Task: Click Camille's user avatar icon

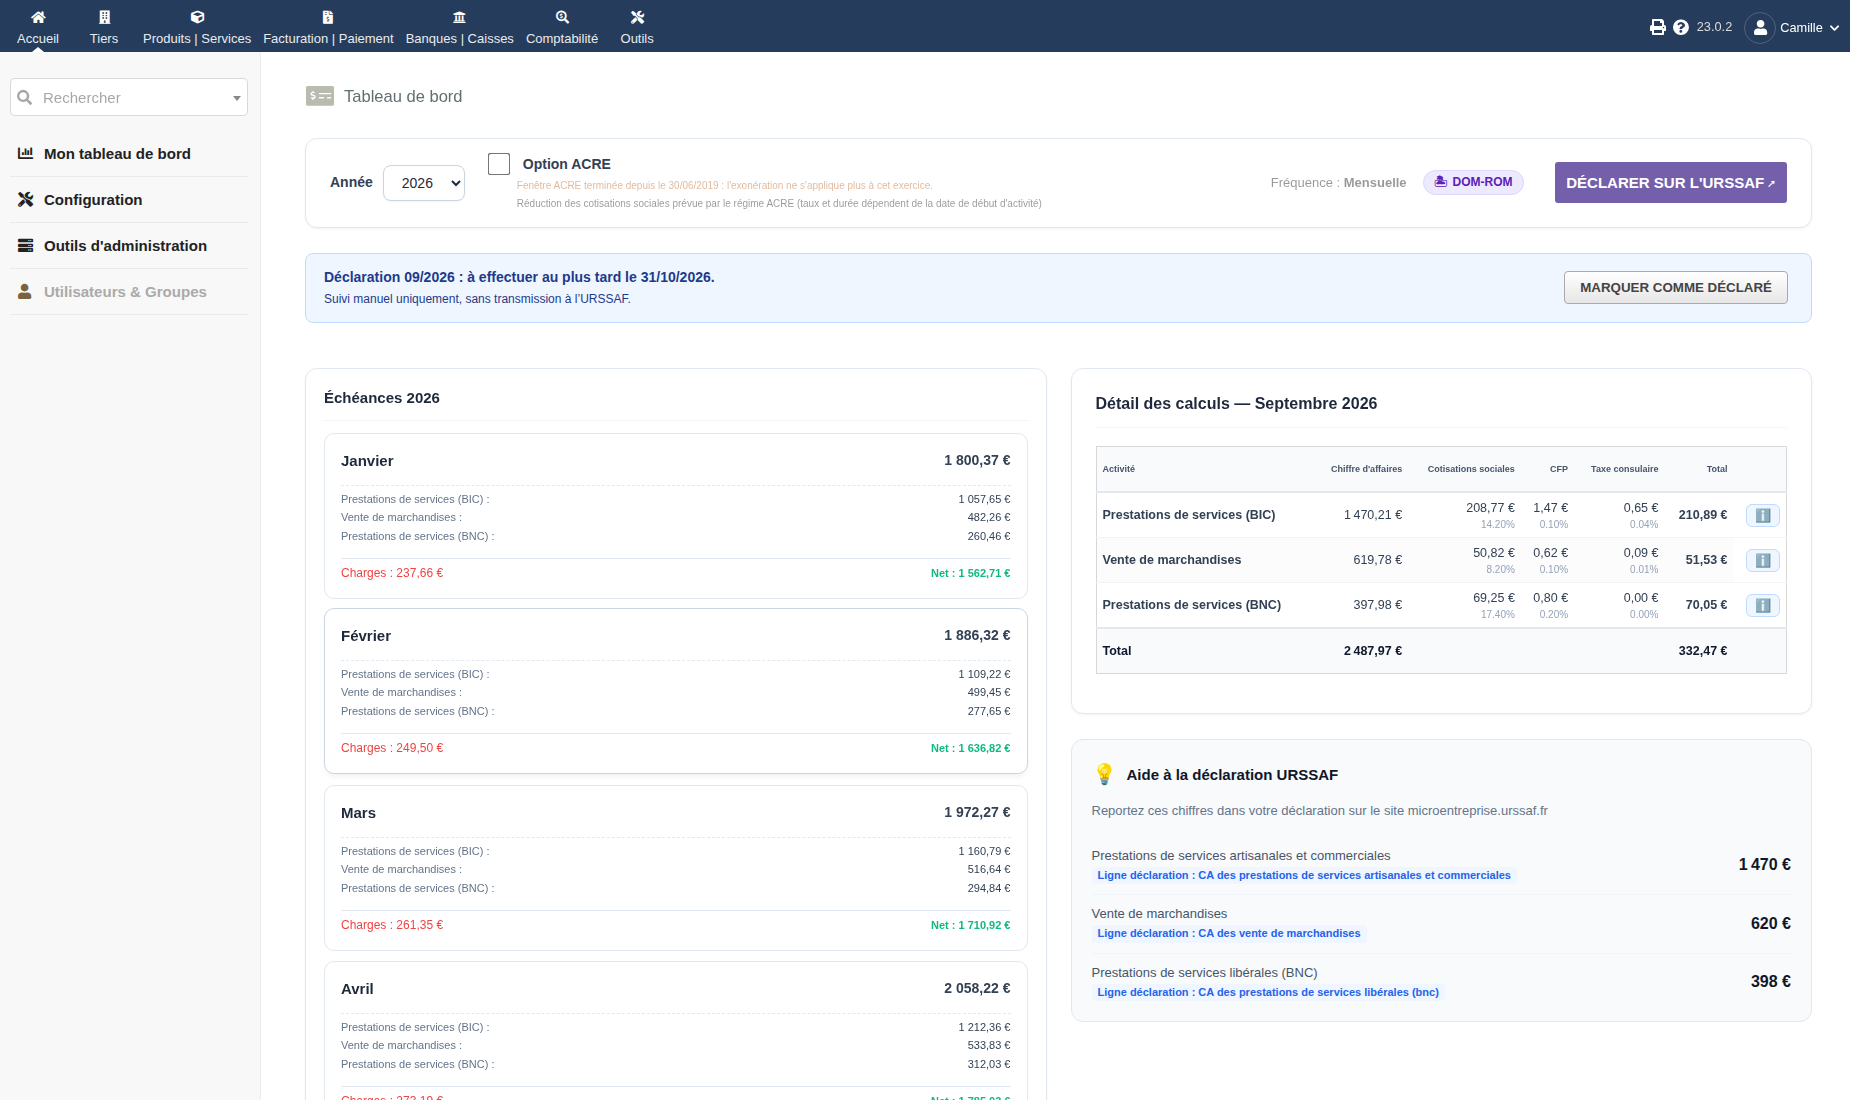Action: (1760, 27)
